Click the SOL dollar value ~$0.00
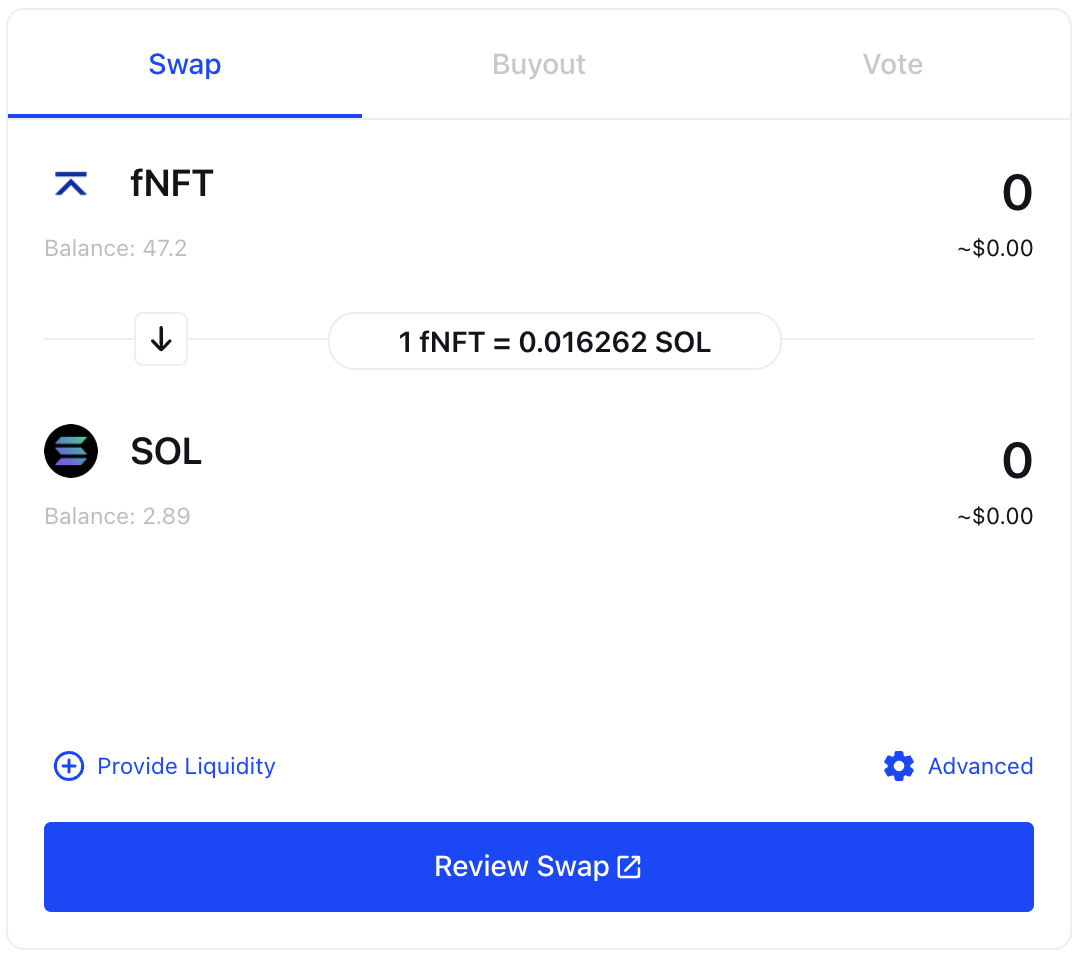 pyautogui.click(x=994, y=516)
